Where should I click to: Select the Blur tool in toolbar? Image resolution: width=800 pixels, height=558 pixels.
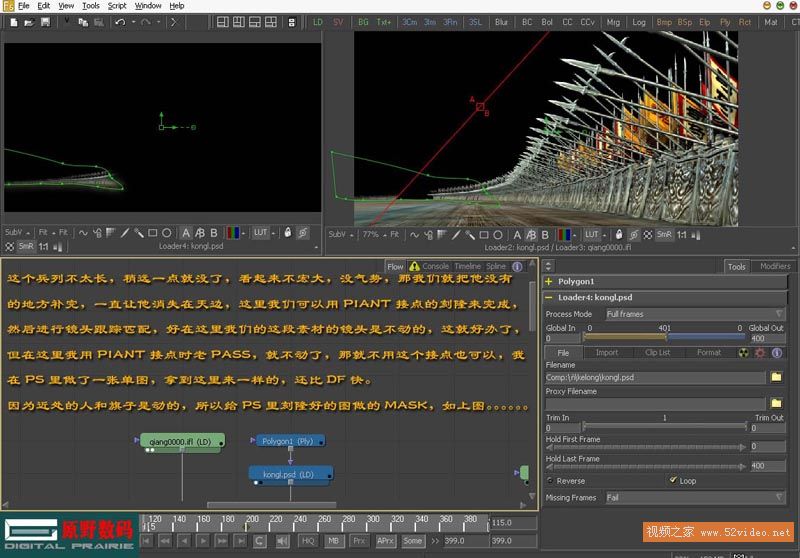pos(501,22)
